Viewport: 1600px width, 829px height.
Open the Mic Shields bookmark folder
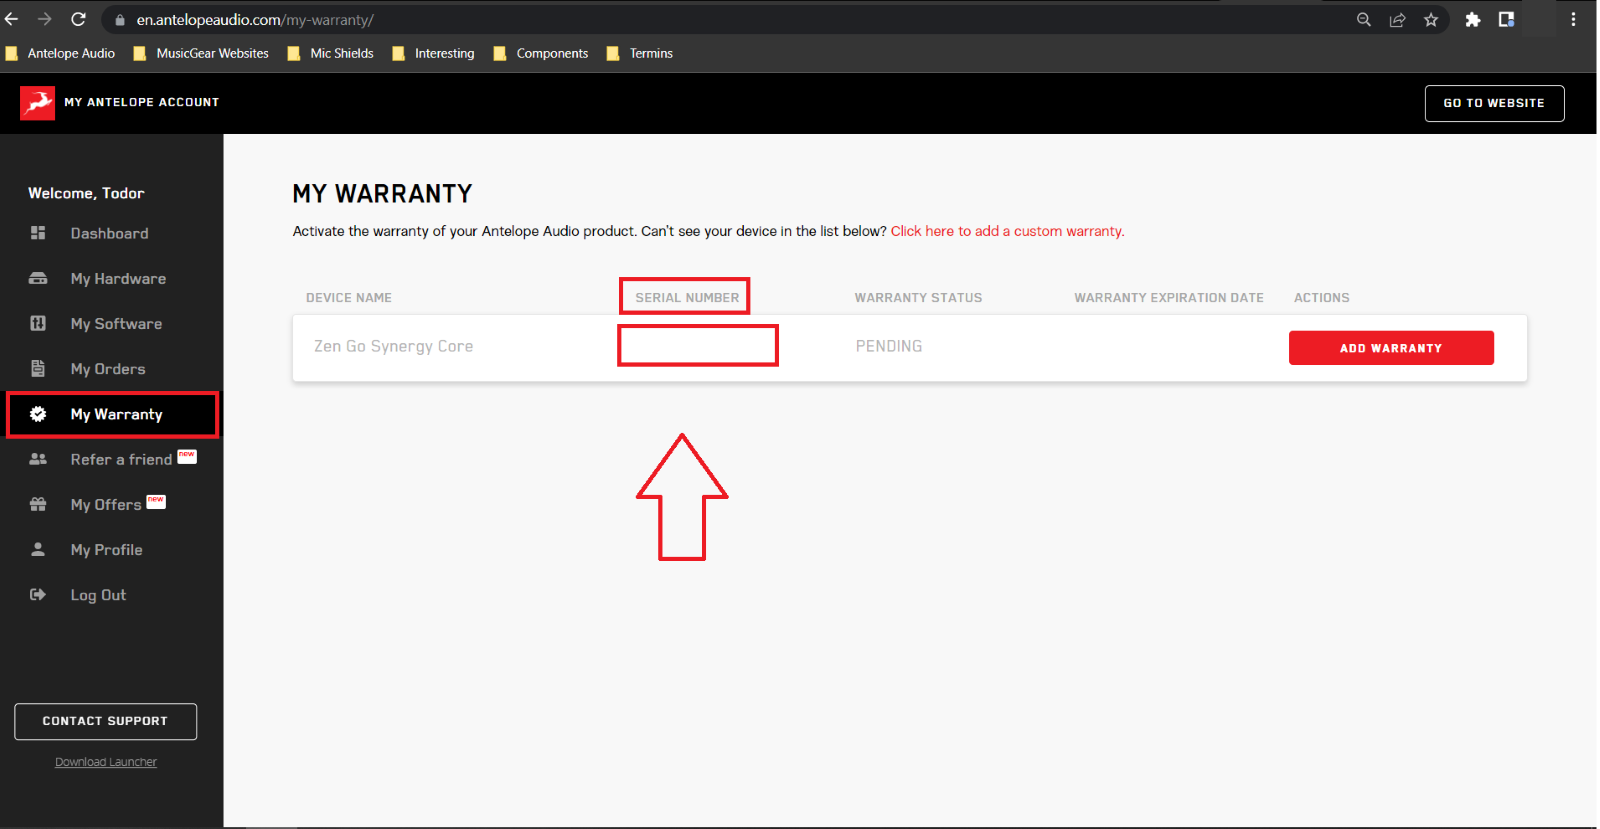pos(331,53)
